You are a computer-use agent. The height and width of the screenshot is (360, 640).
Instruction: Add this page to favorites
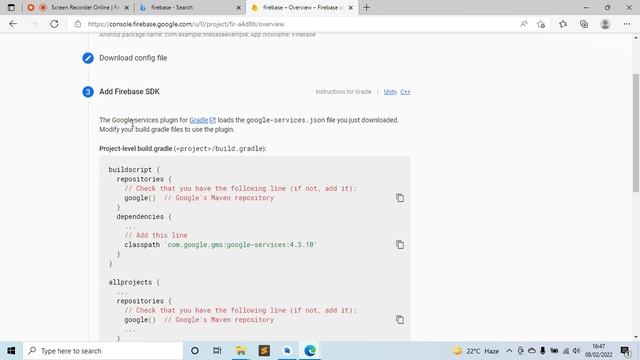541,24
